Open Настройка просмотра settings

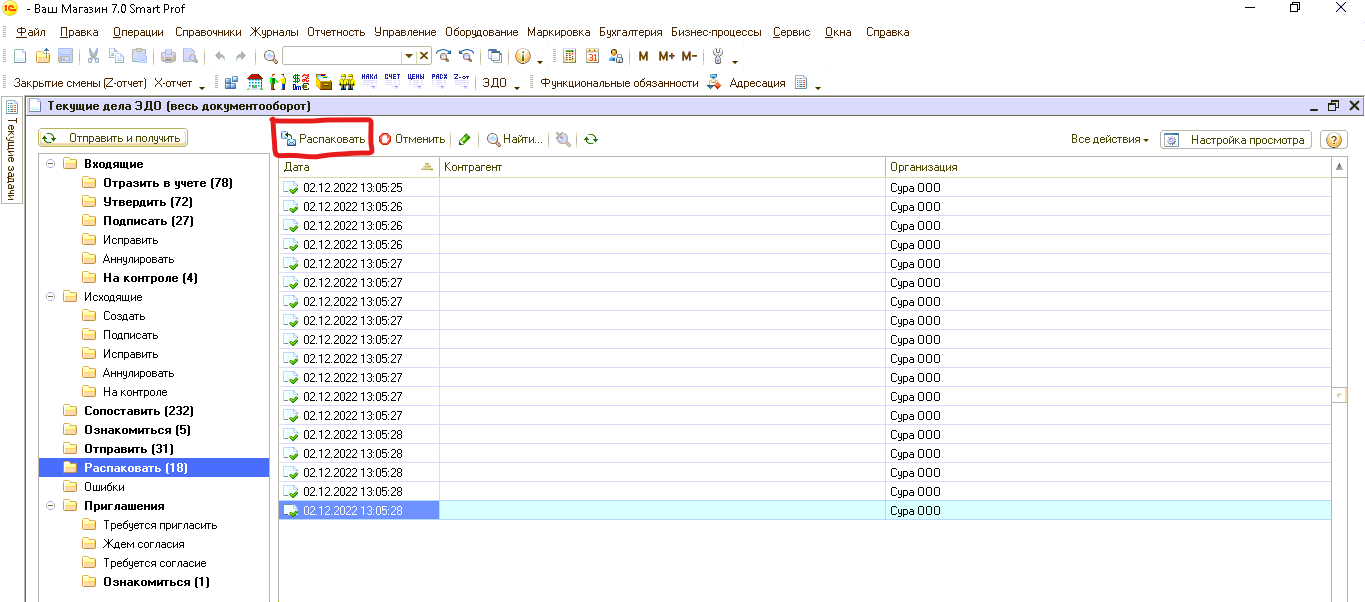[x=1236, y=140]
